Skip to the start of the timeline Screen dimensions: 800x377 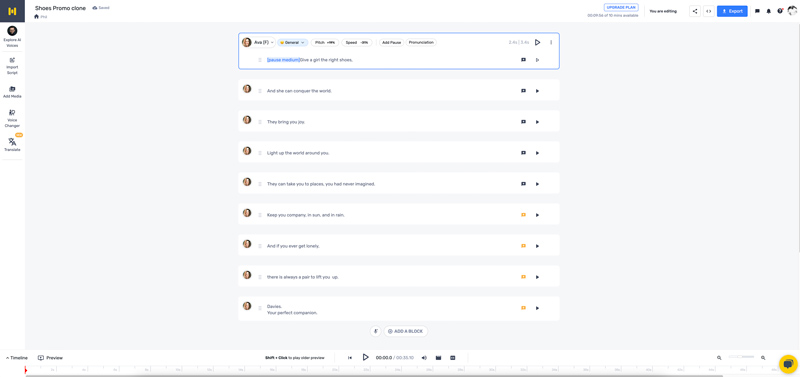350,358
